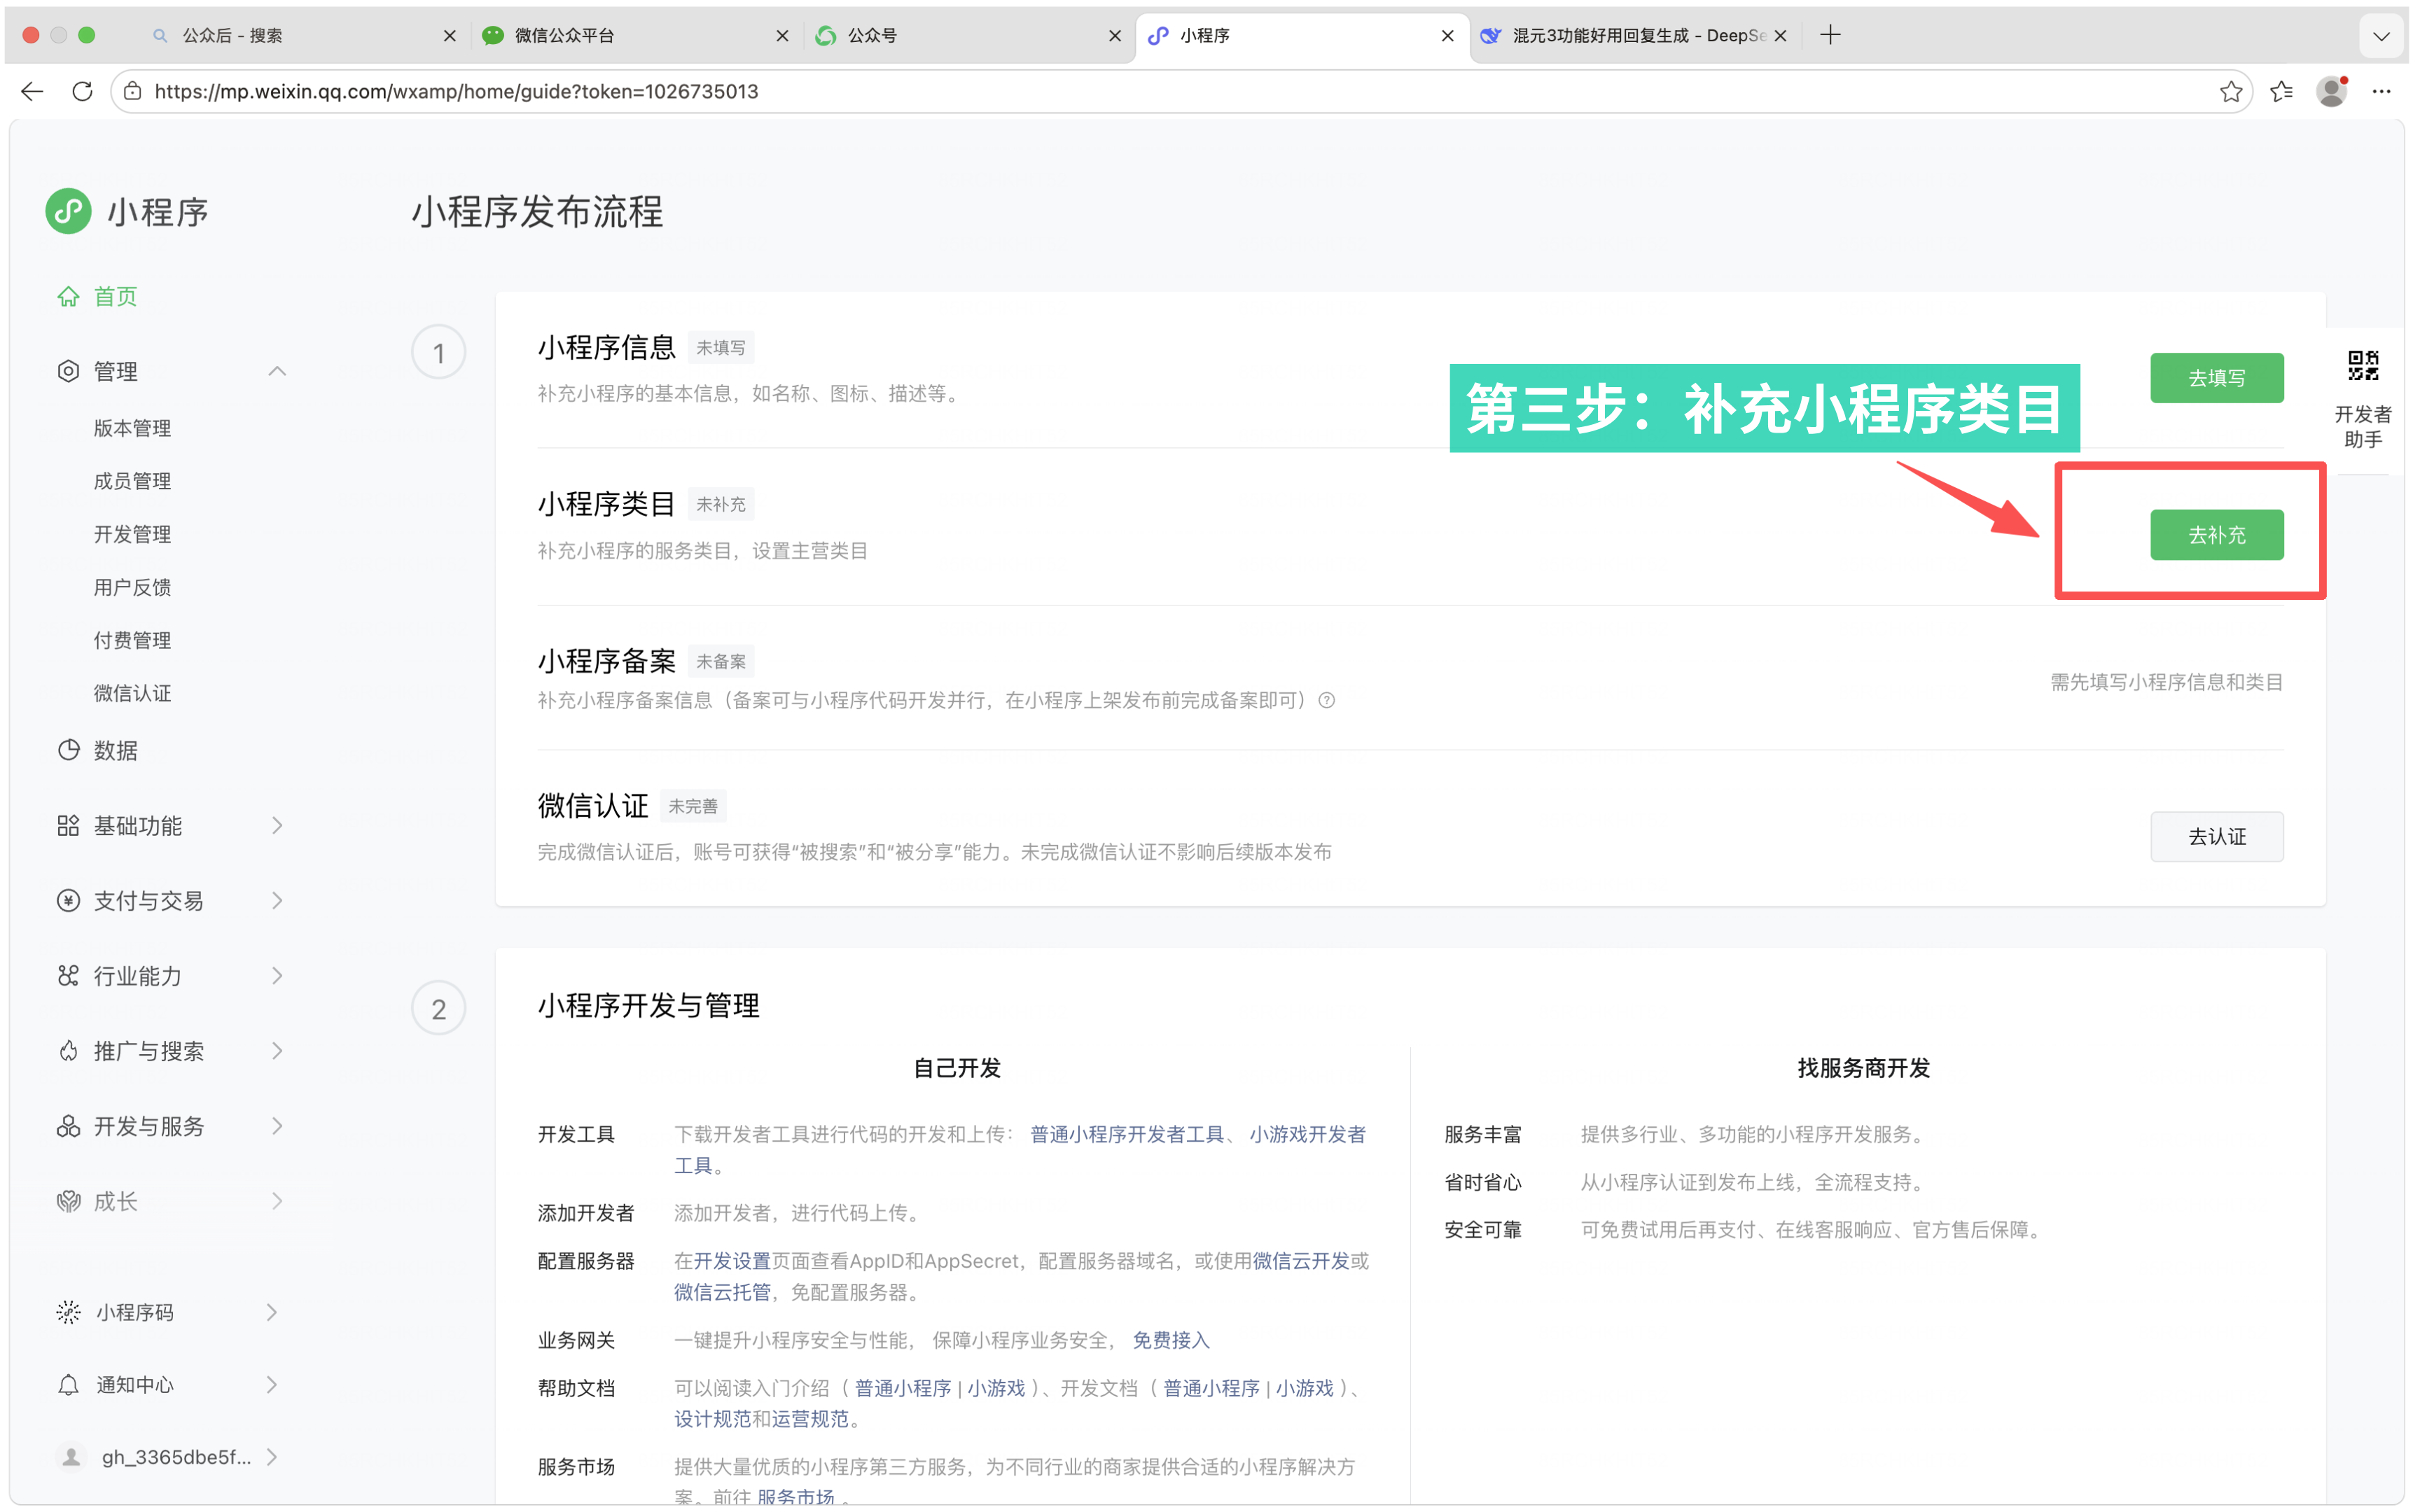
Task: Expand the 通知中心 menu
Action: coord(272,1385)
